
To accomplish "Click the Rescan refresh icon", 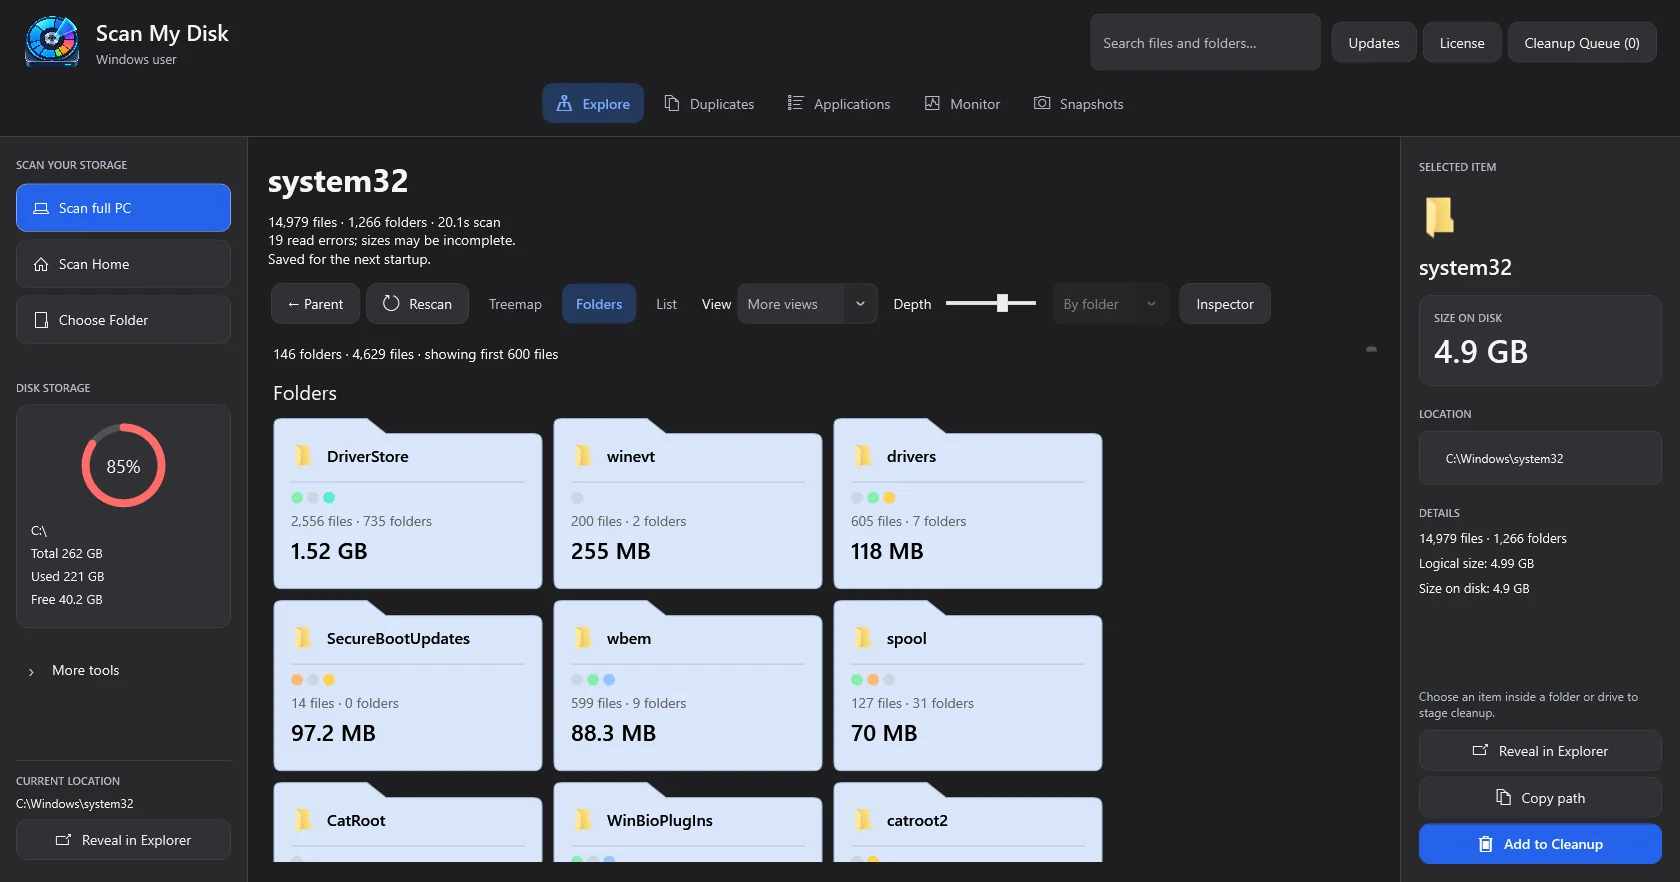I will pos(391,303).
